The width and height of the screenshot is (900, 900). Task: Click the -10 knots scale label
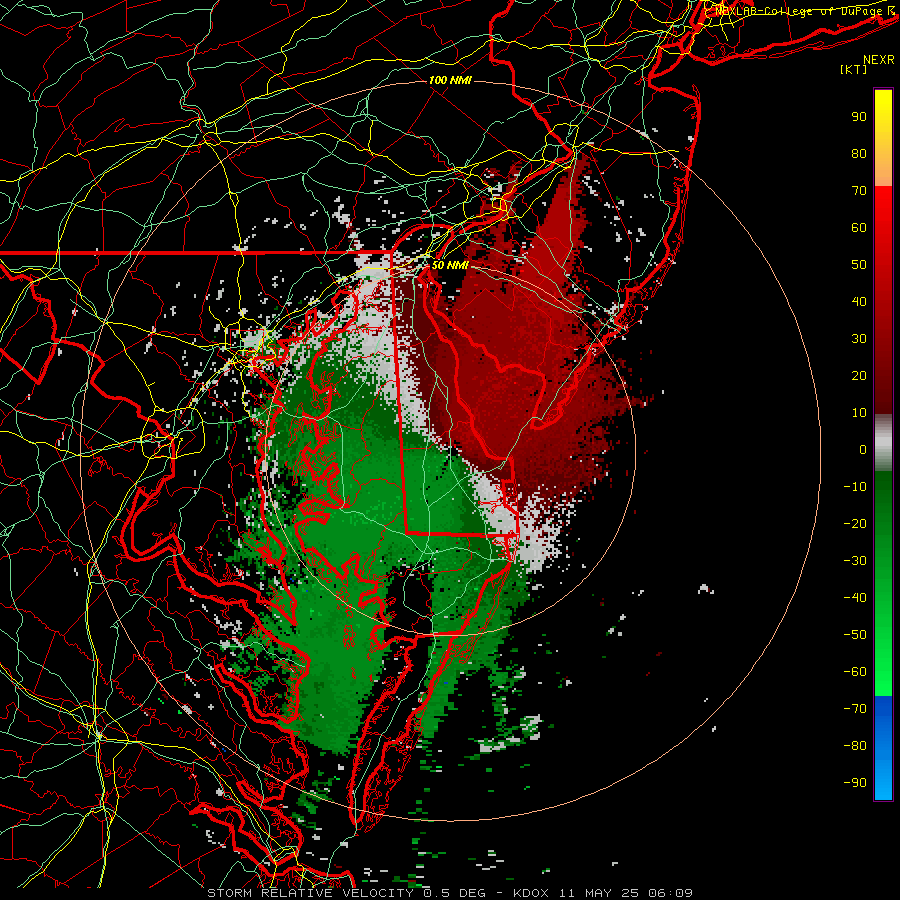(x=855, y=487)
